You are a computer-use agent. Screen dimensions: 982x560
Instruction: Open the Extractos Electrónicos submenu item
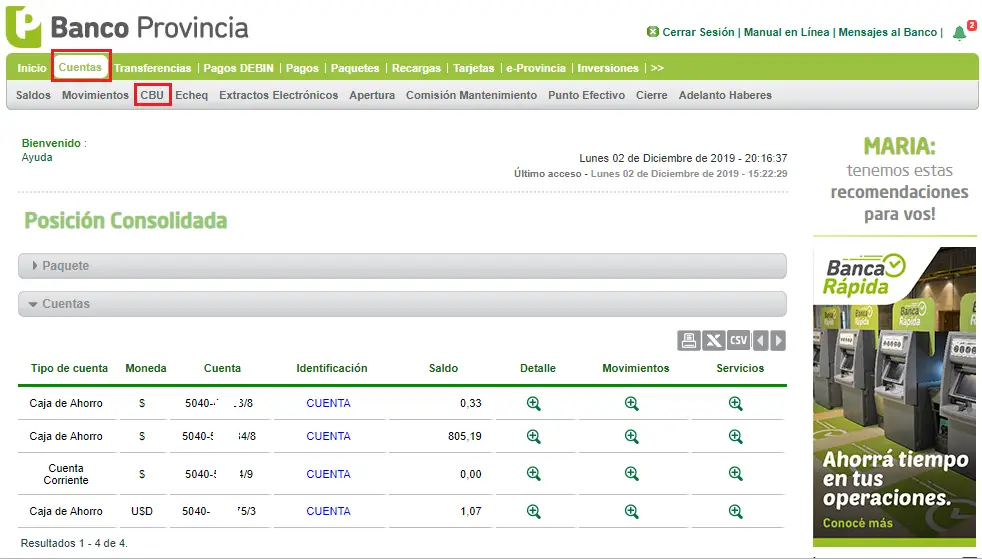coord(279,95)
